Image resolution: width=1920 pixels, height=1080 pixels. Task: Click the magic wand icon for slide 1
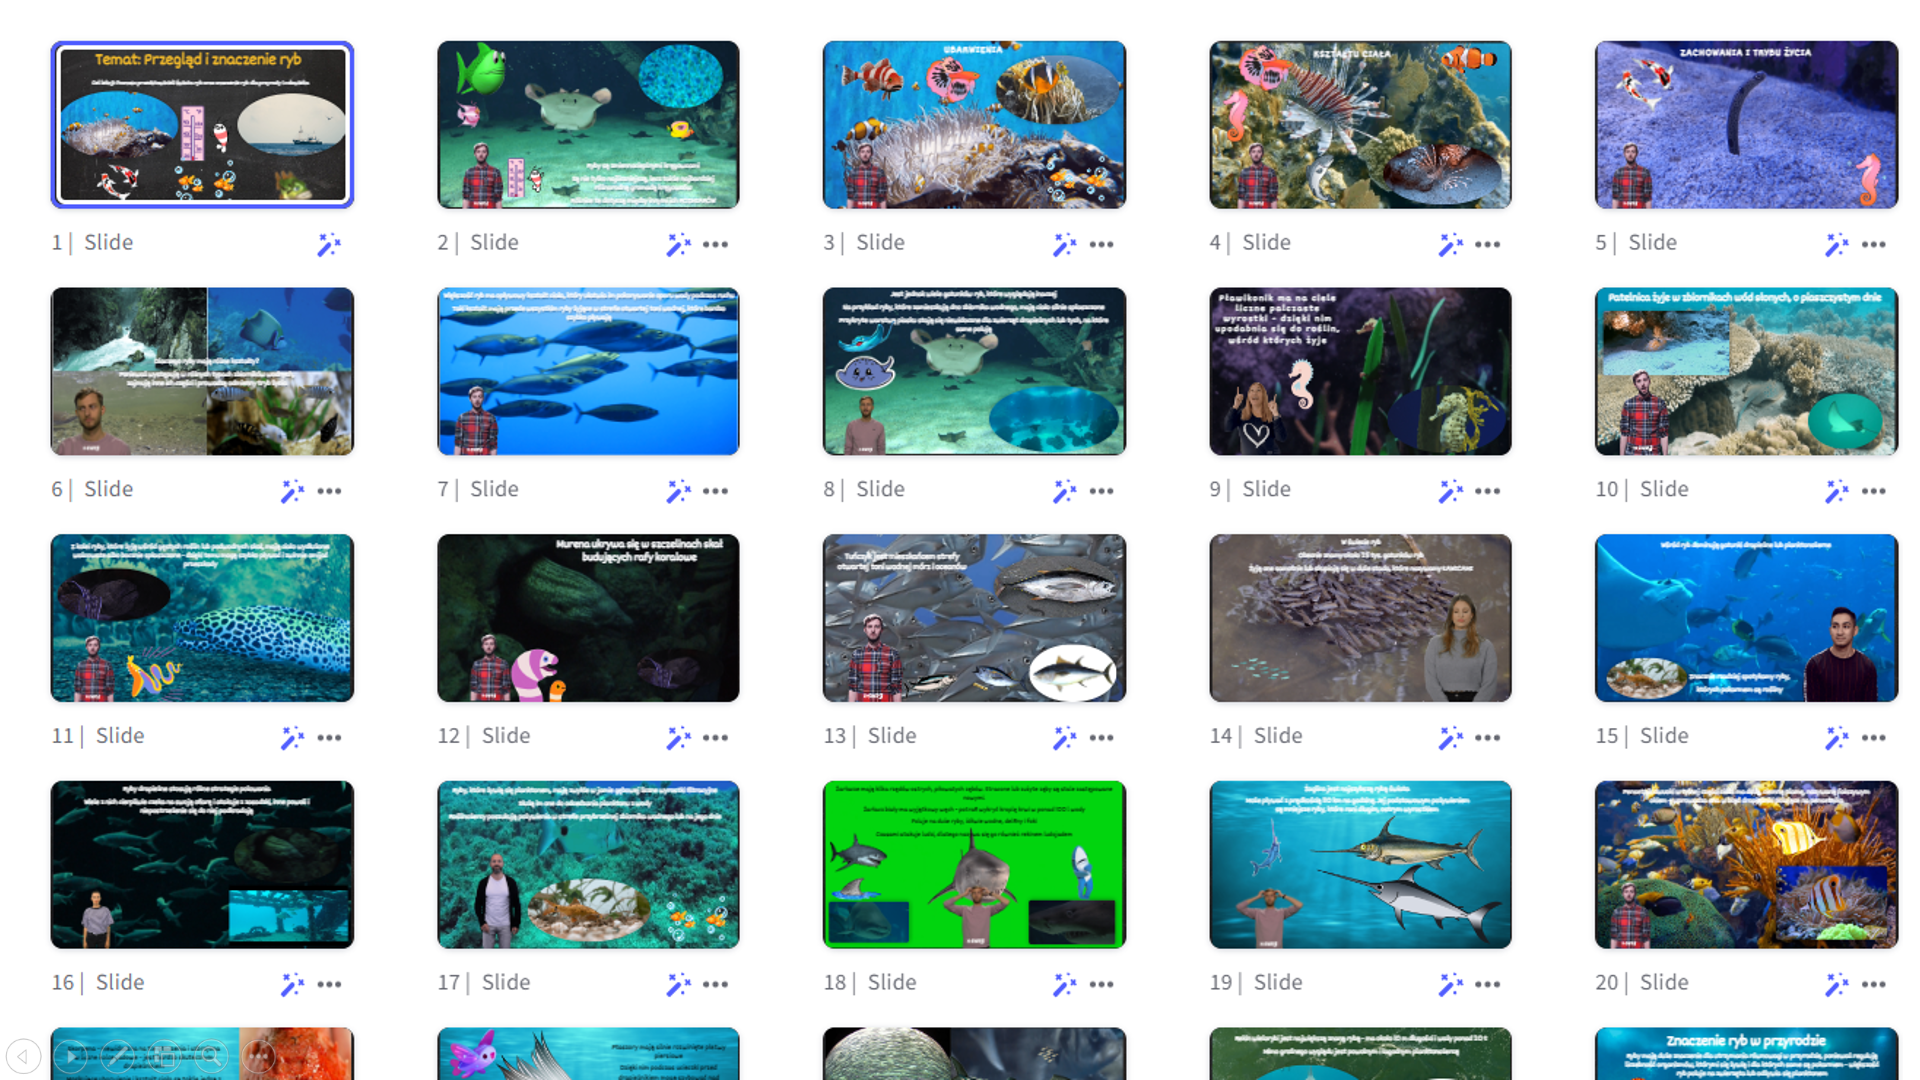329,244
